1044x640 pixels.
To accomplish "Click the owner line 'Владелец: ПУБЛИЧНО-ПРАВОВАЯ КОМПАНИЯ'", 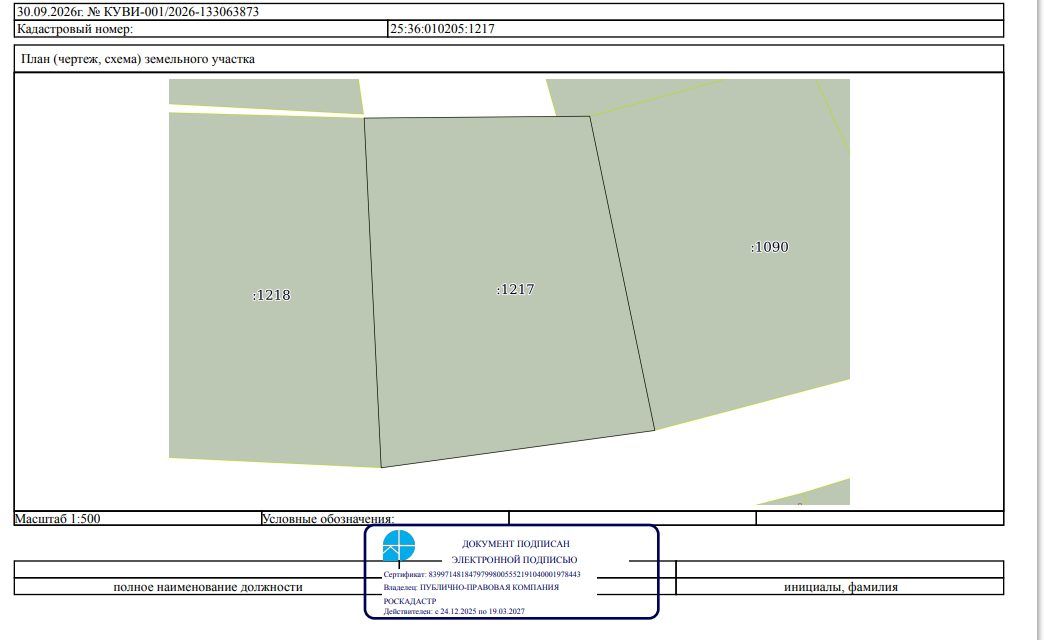I will pos(471,587).
